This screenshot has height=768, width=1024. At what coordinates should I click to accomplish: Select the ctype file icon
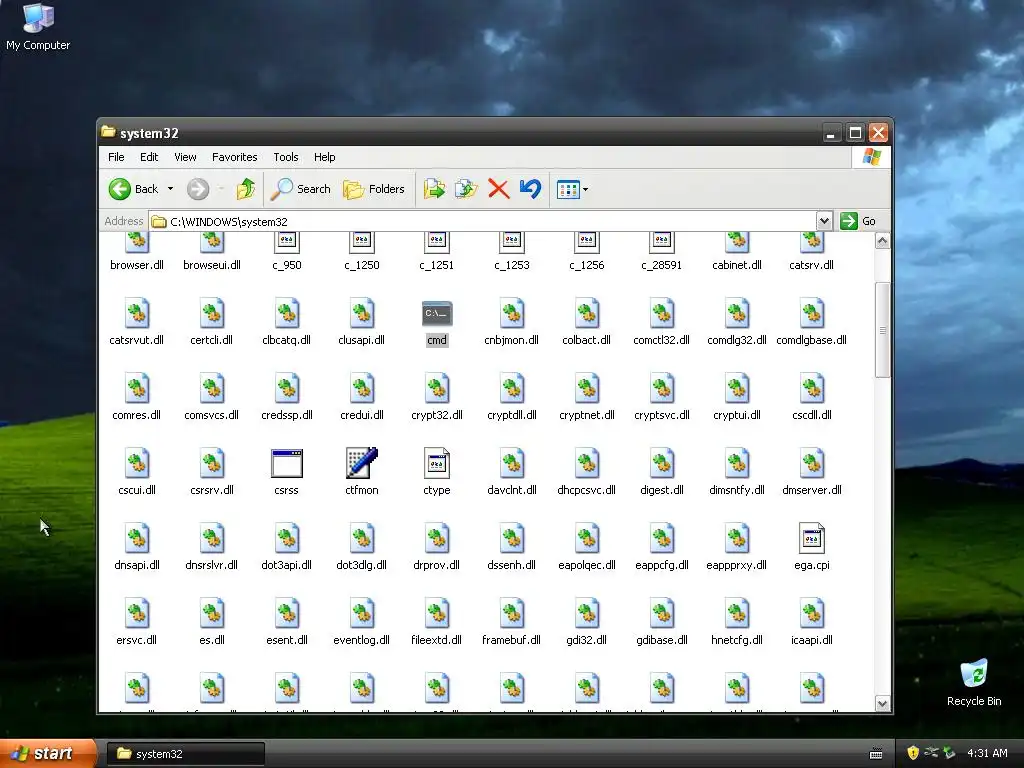tap(437, 463)
